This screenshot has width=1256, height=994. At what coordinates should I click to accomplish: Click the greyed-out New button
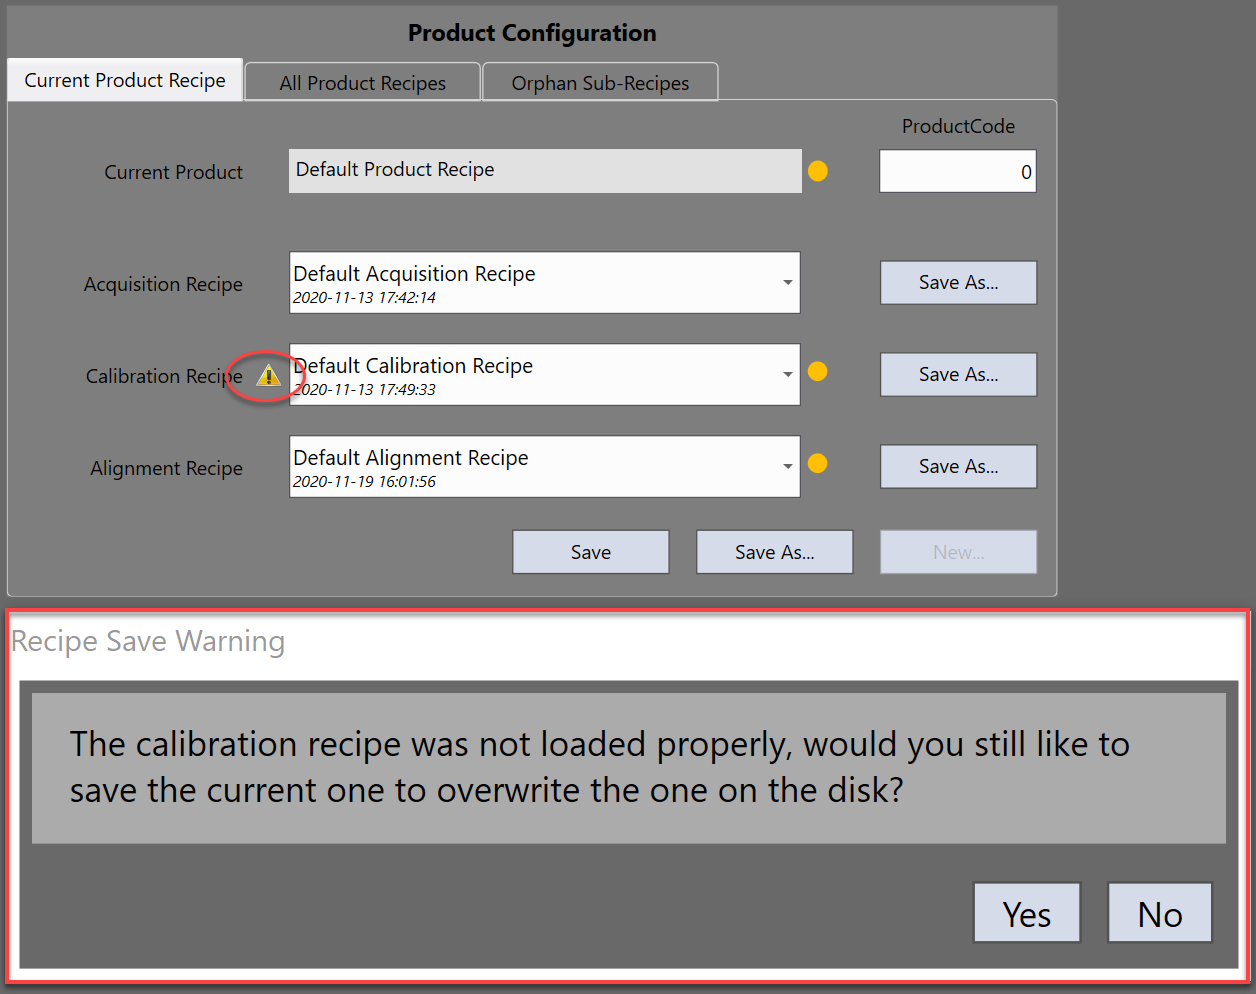(x=958, y=552)
